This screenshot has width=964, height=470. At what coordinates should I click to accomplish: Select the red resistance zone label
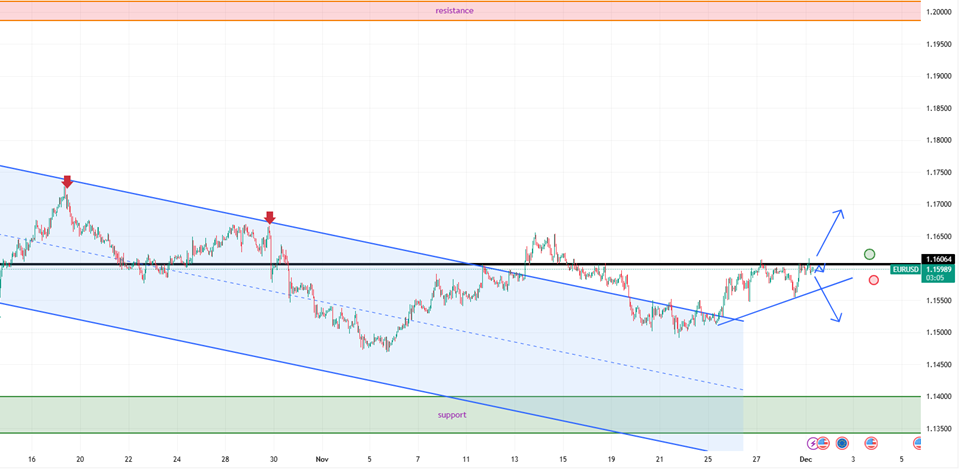454,10
